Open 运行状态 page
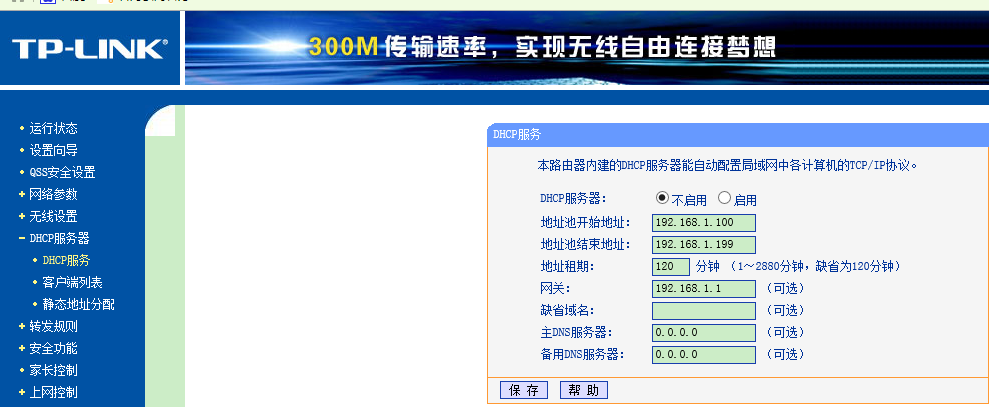Screen dimensions: 989x407 tap(53, 128)
